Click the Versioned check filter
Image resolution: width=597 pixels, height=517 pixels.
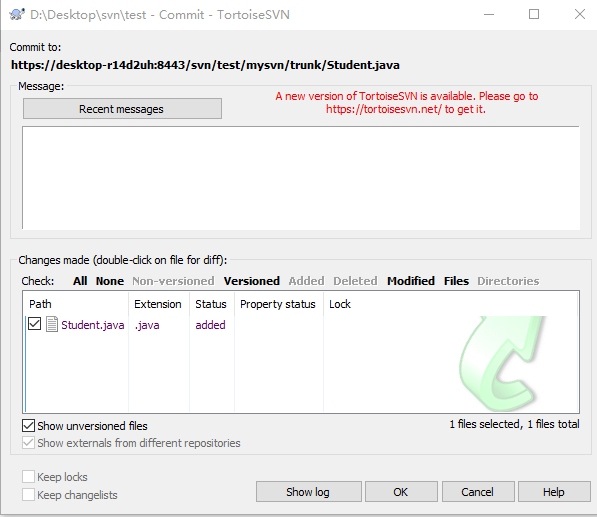point(252,281)
